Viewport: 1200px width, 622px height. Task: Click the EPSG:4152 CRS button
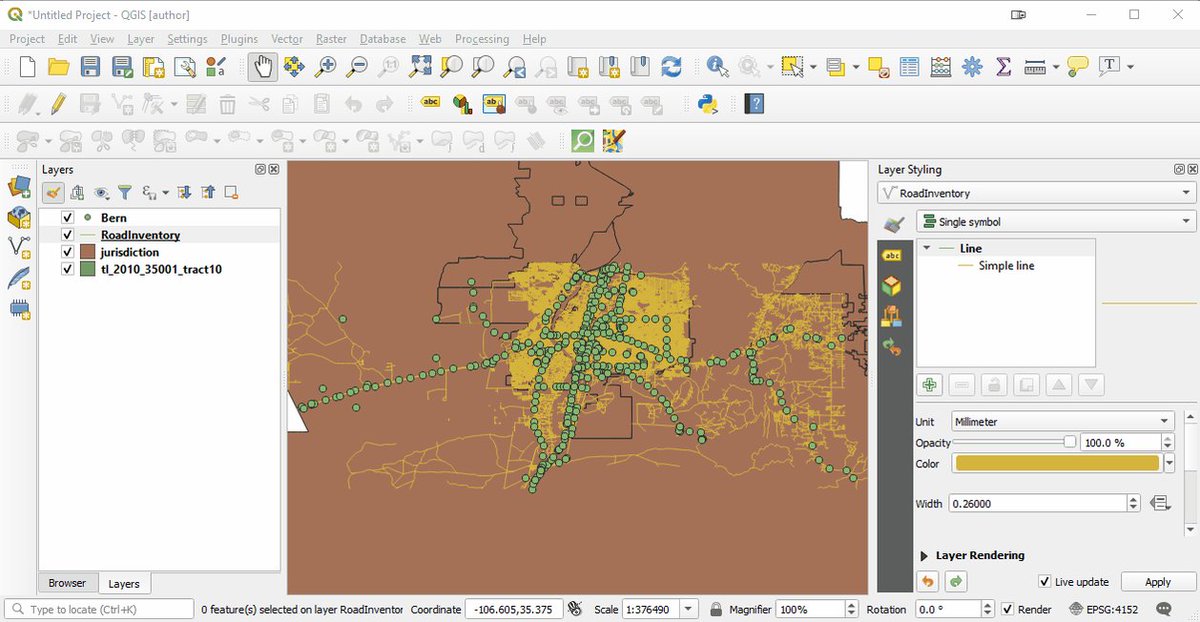point(1104,609)
